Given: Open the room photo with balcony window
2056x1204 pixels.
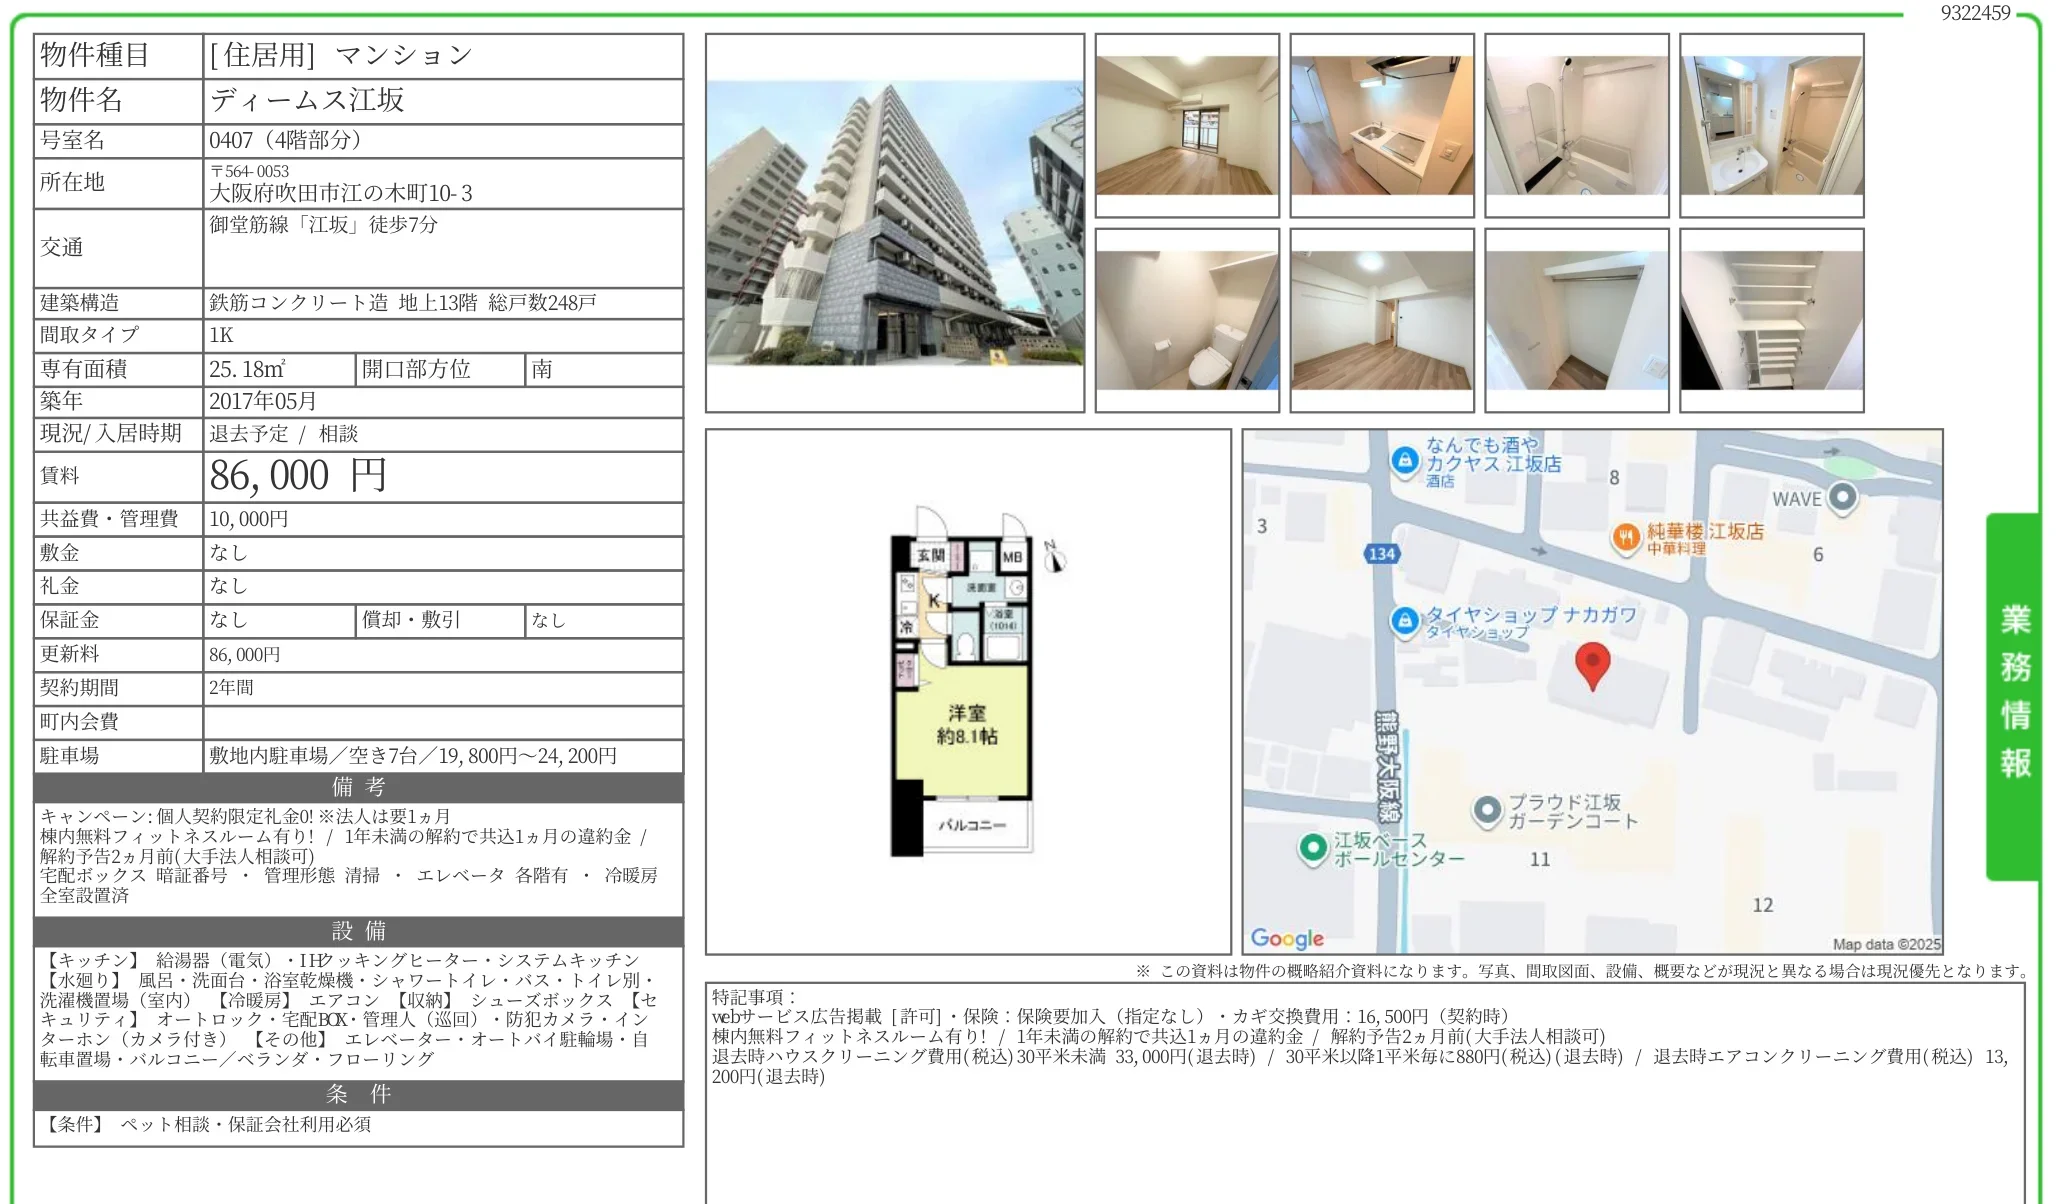Looking at the screenshot, I should [1187, 125].
